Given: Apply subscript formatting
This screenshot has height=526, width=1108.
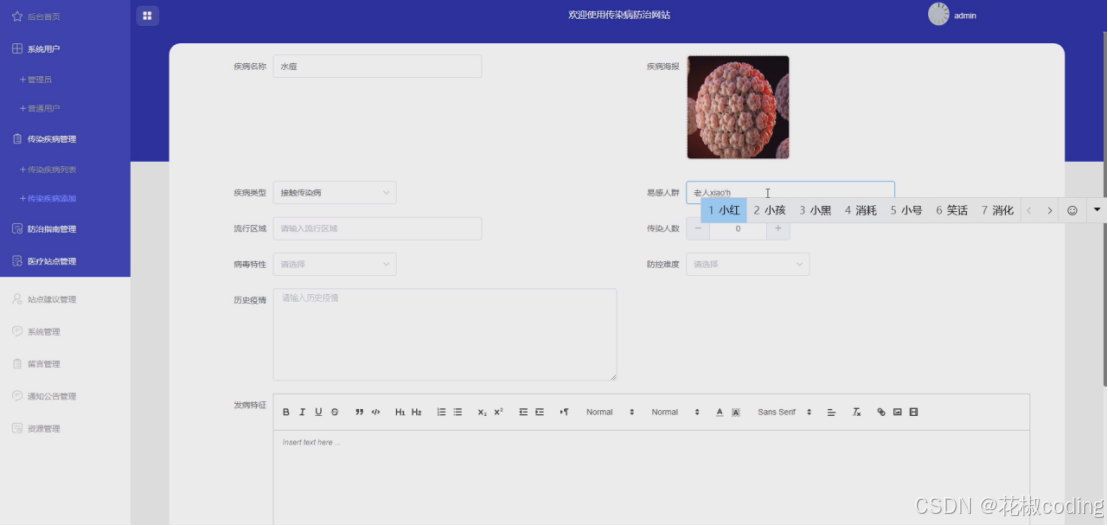Looking at the screenshot, I should click(482, 412).
